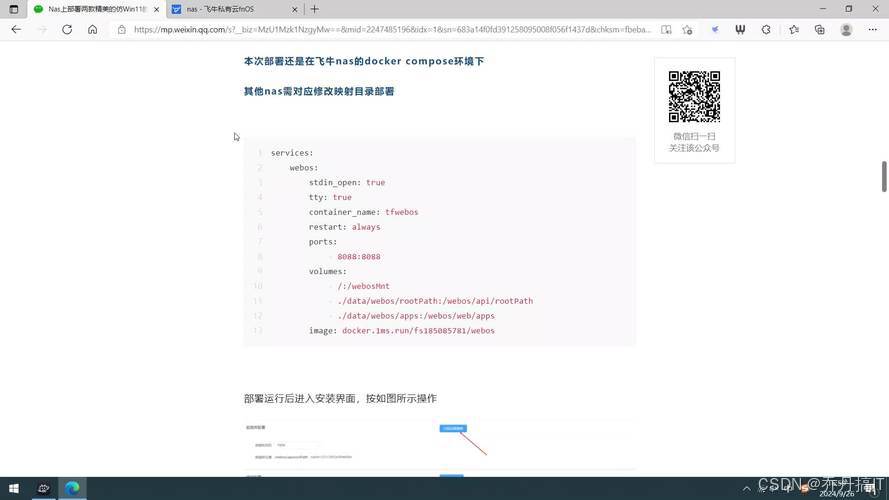Click 'container_name: tfwebos' line

(363, 212)
